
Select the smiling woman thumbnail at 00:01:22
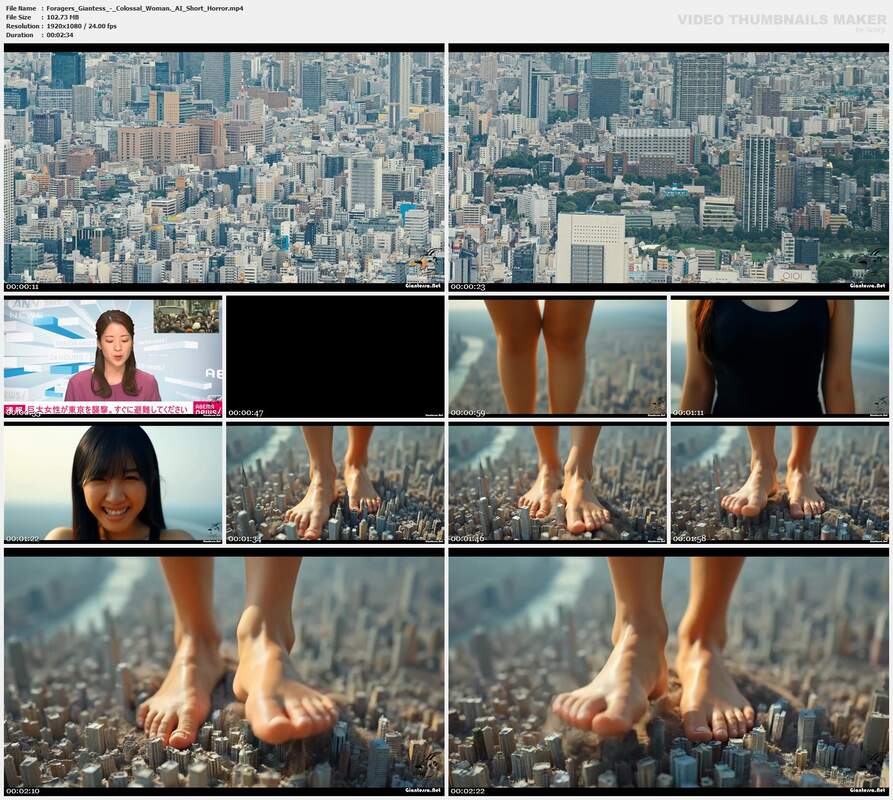[113, 483]
